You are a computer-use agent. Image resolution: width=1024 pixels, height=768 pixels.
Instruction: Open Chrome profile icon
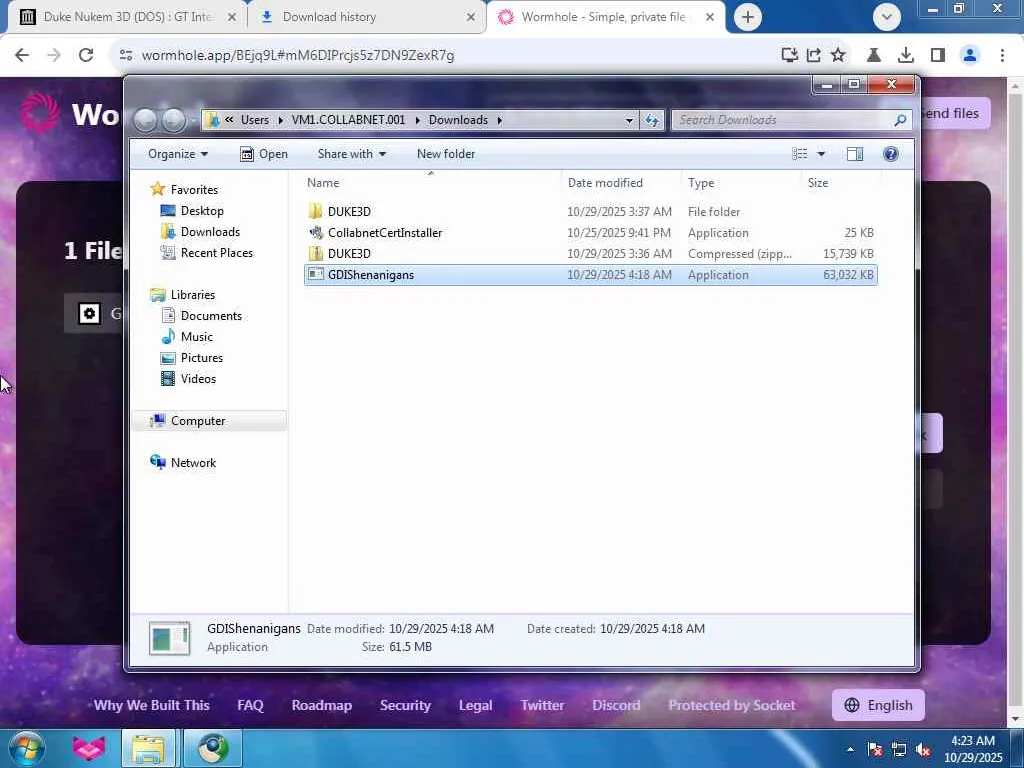(x=970, y=55)
